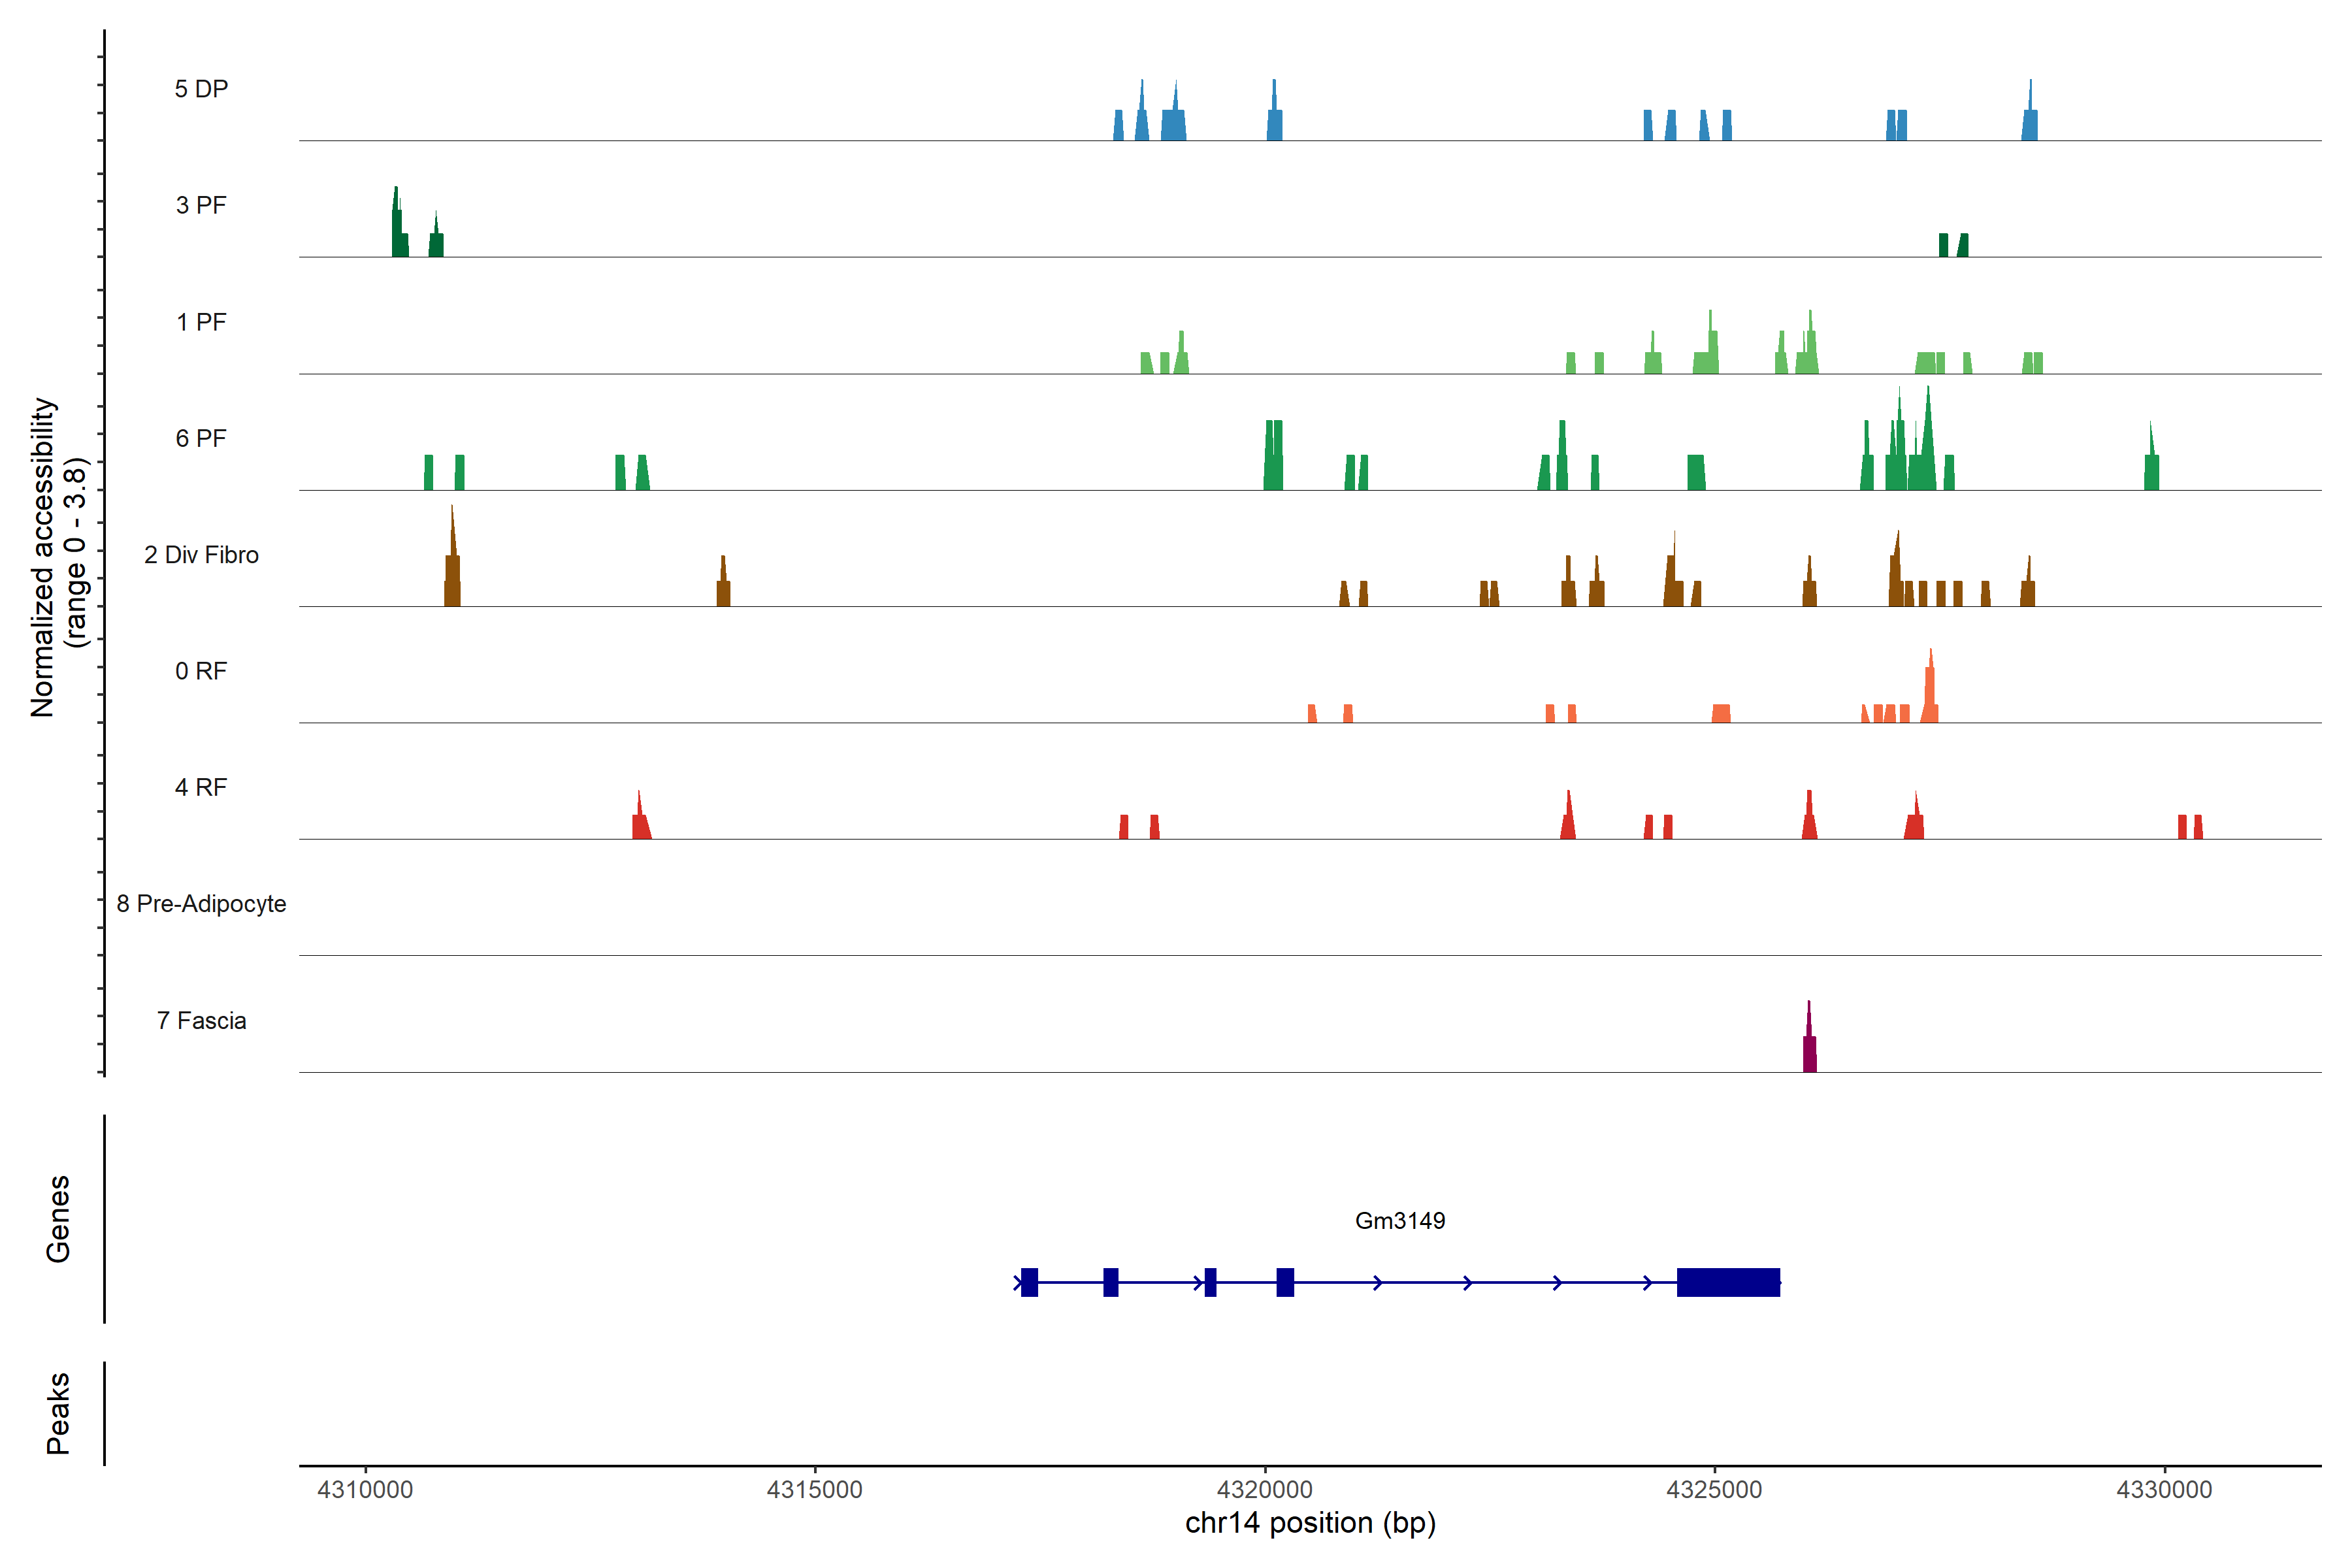Viewport: 2352px width, 1568px height.
Task: Click the 3 PF track label
Action: 201,205
